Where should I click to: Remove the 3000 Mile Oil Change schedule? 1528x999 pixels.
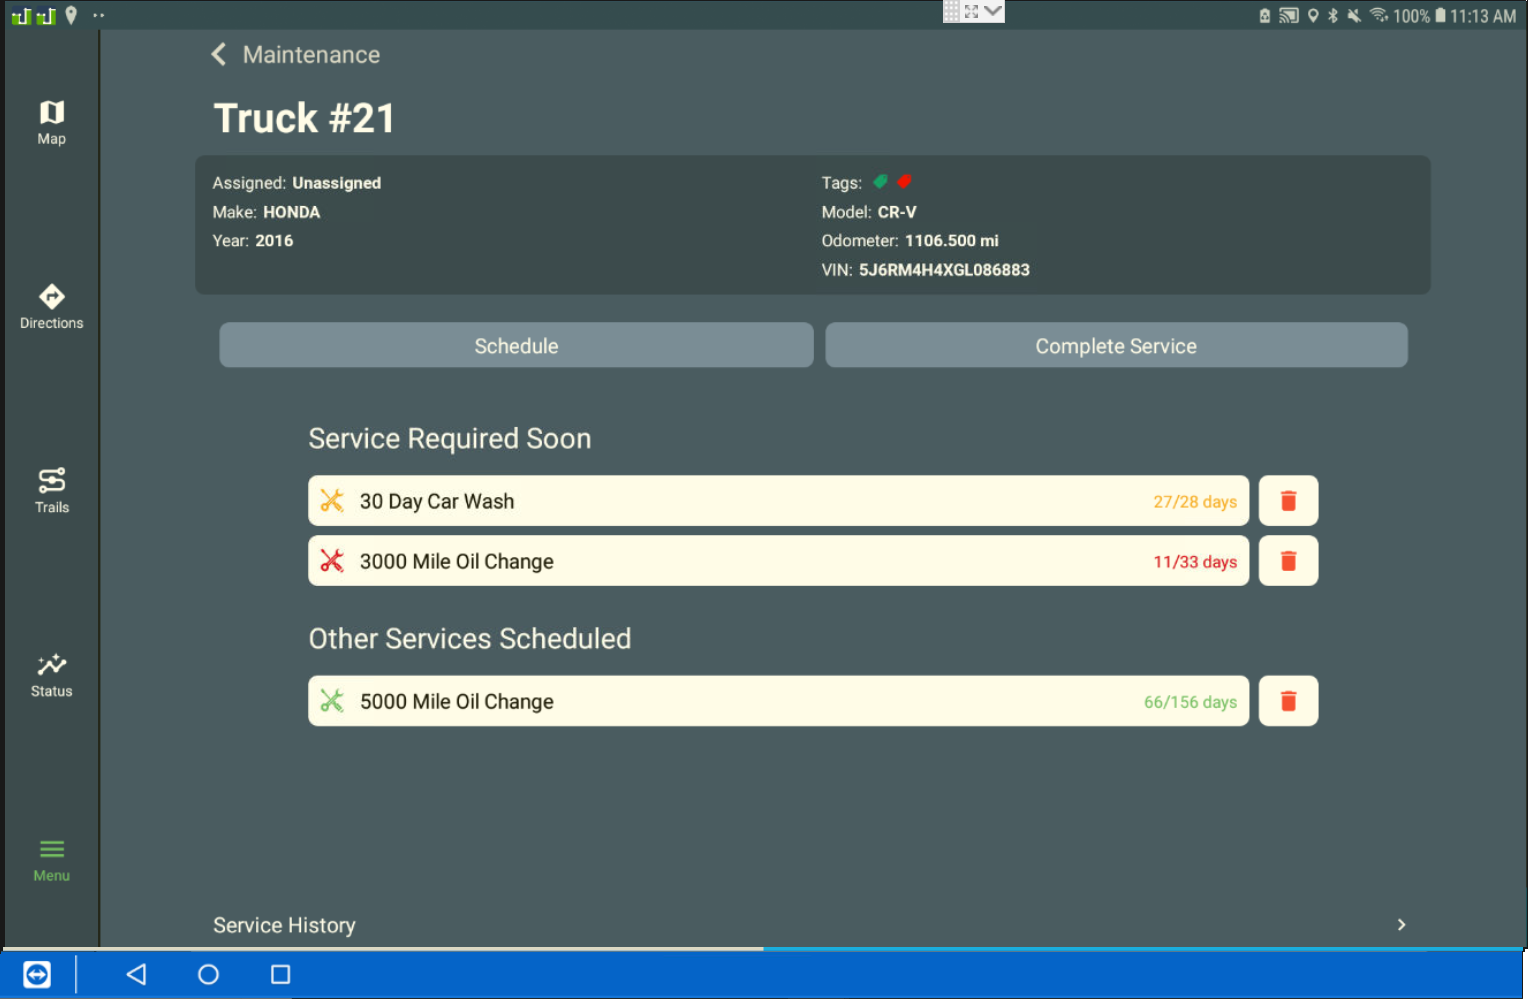[1288, 561]
